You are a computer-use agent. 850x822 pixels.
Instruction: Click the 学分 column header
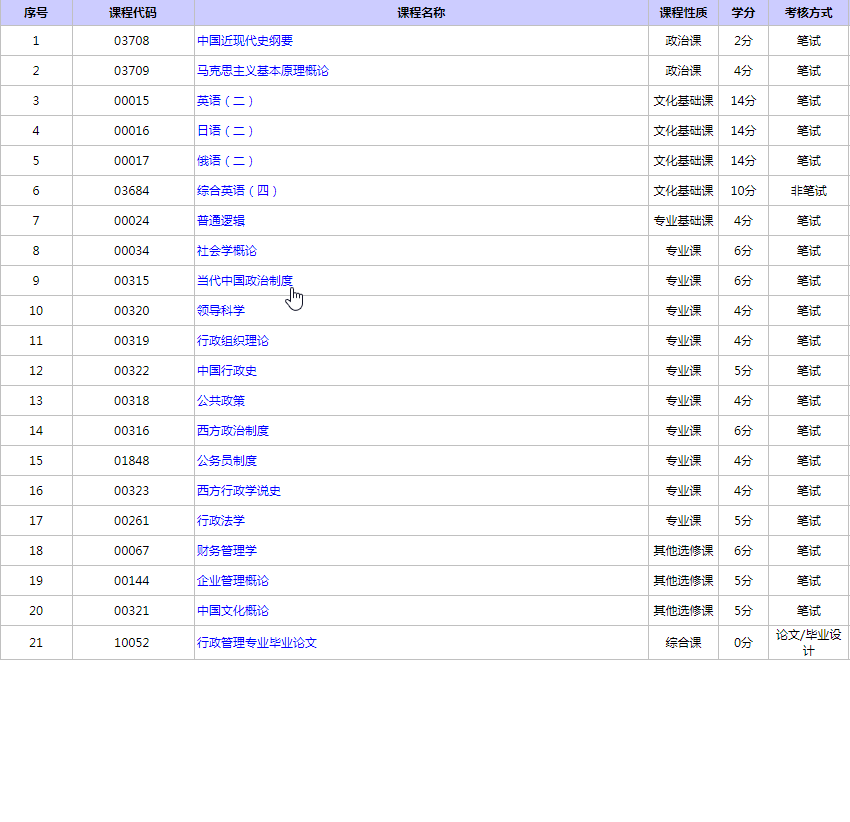click(743, 12)
